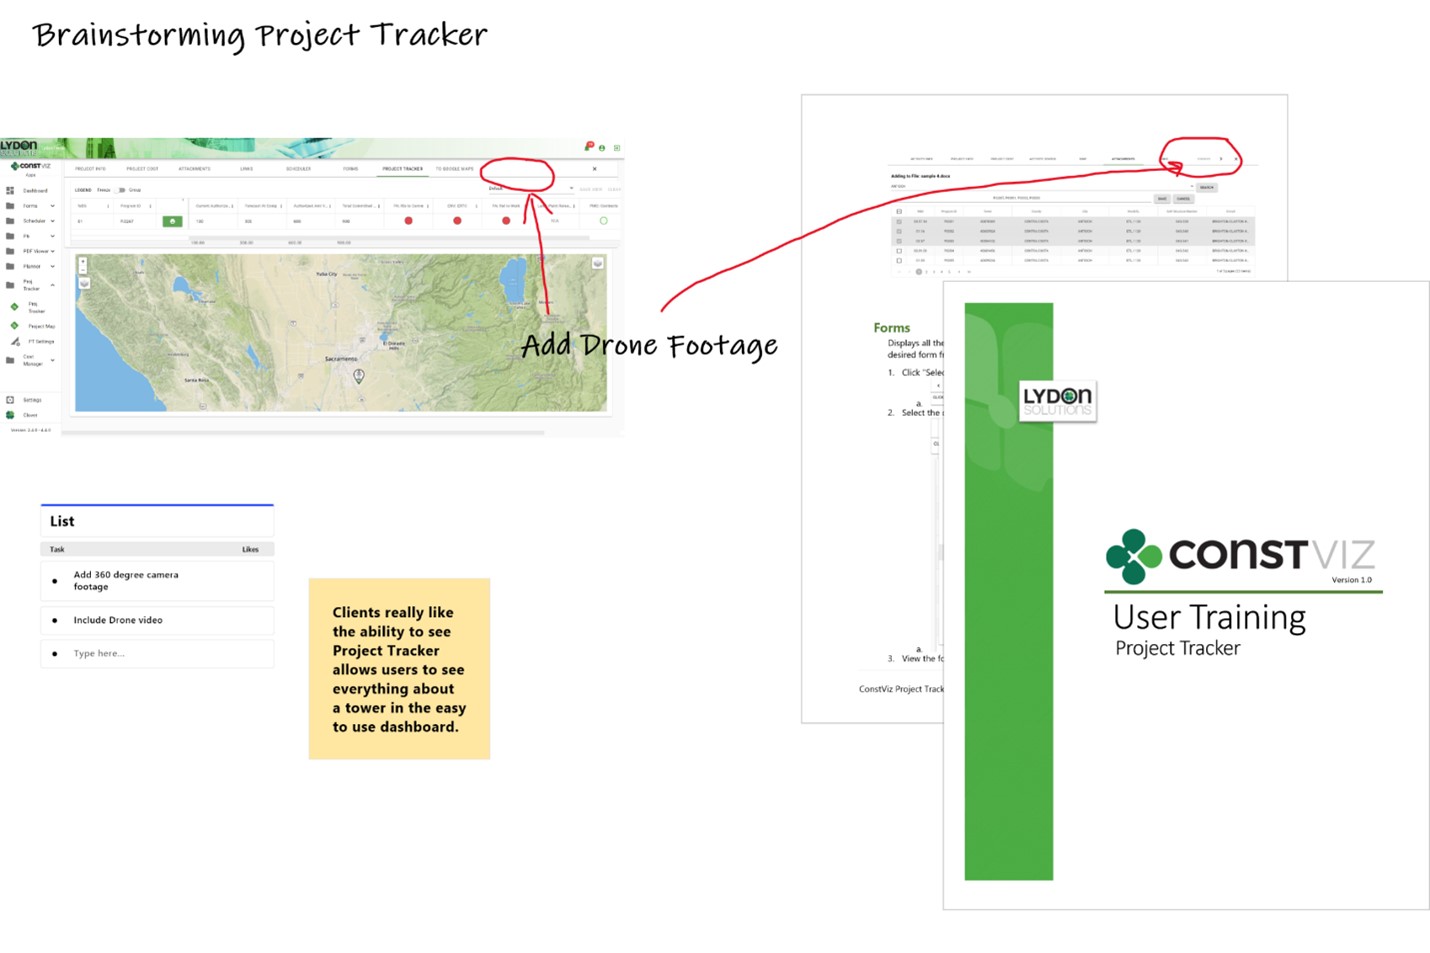Image resolution: width=1430 pixels, height=953 pixels.
Task: Open the PT Settings sidebar icon
Action: coord(15,342)
